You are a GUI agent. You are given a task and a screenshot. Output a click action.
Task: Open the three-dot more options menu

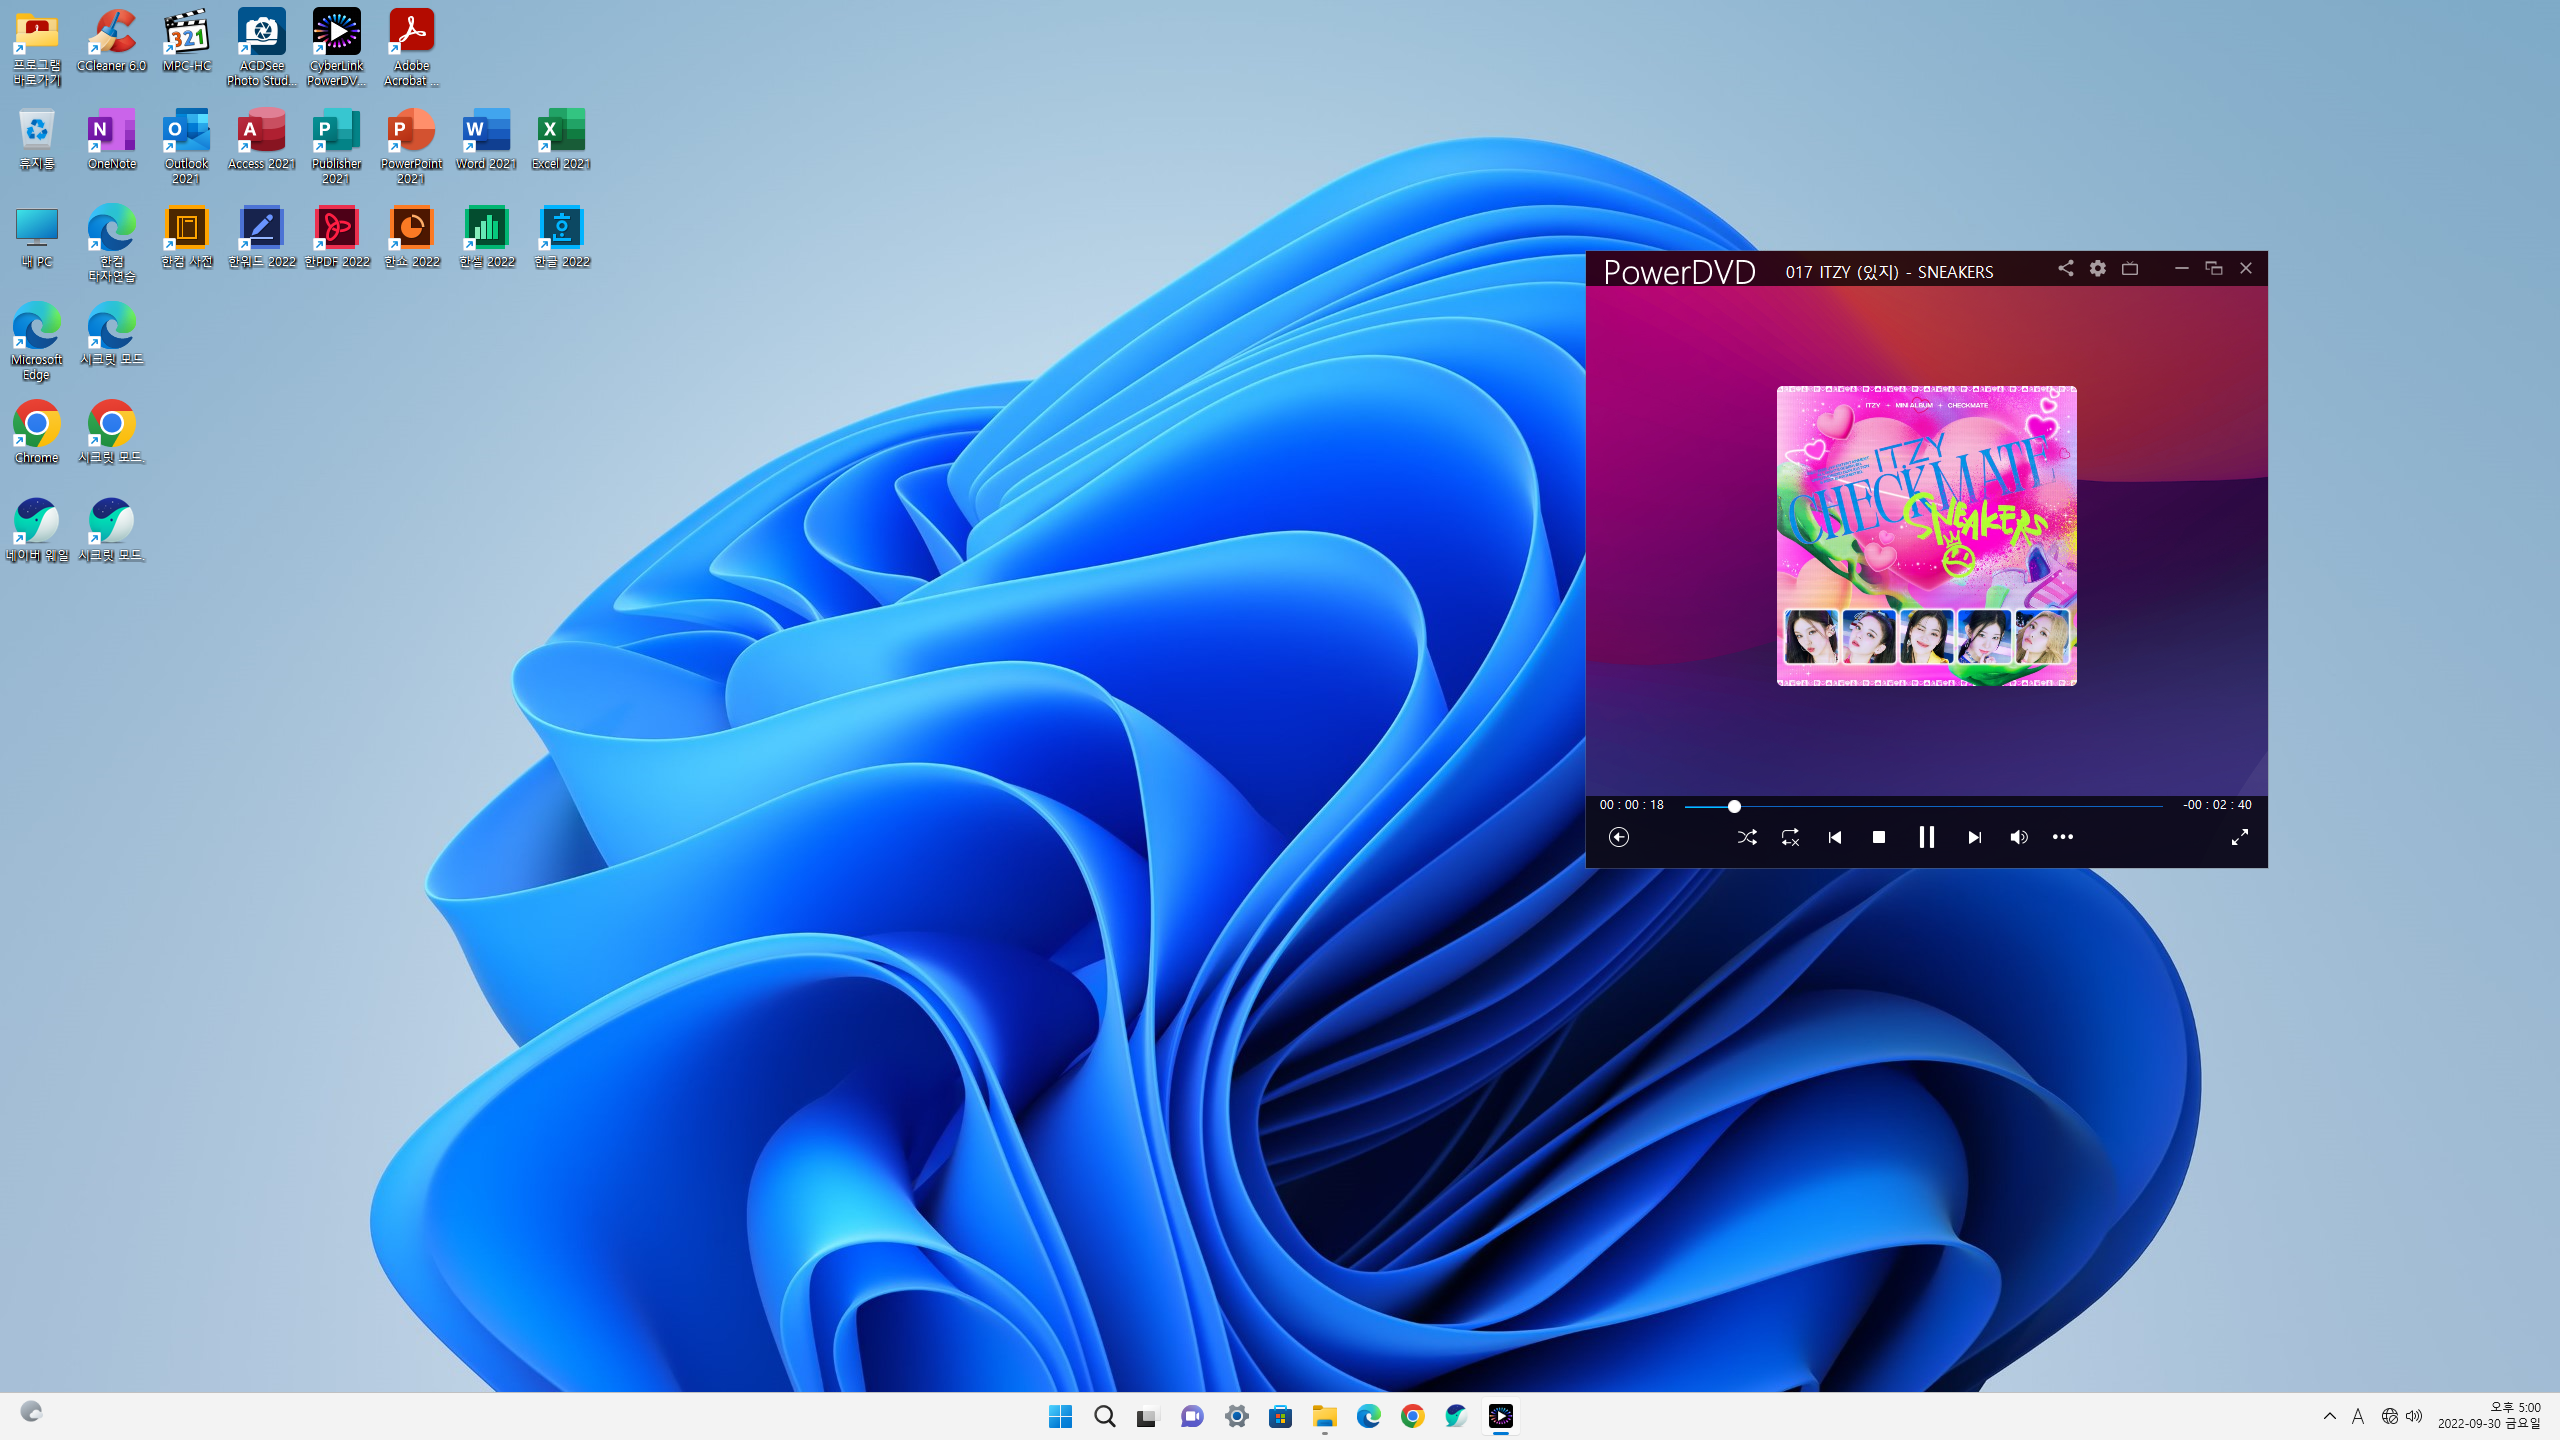2062,837
